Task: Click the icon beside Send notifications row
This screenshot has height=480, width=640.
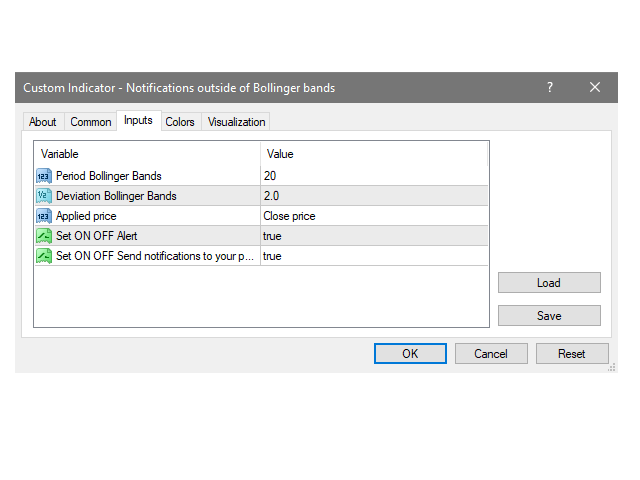Action: pos(44,256)
